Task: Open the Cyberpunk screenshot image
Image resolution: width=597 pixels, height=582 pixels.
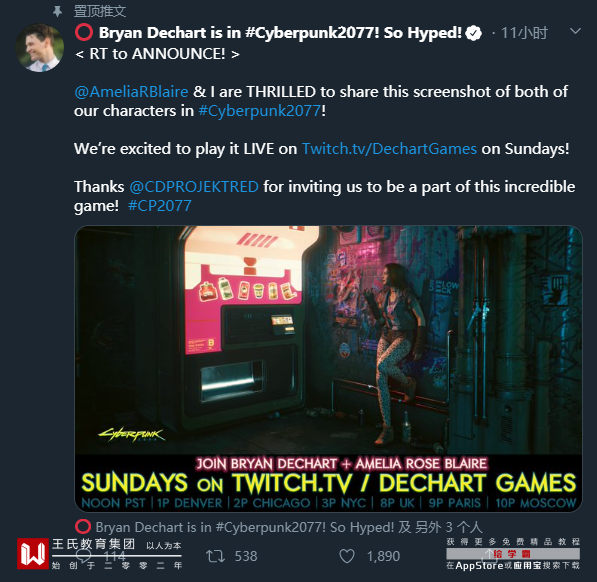Action: (x=328, y=368)
